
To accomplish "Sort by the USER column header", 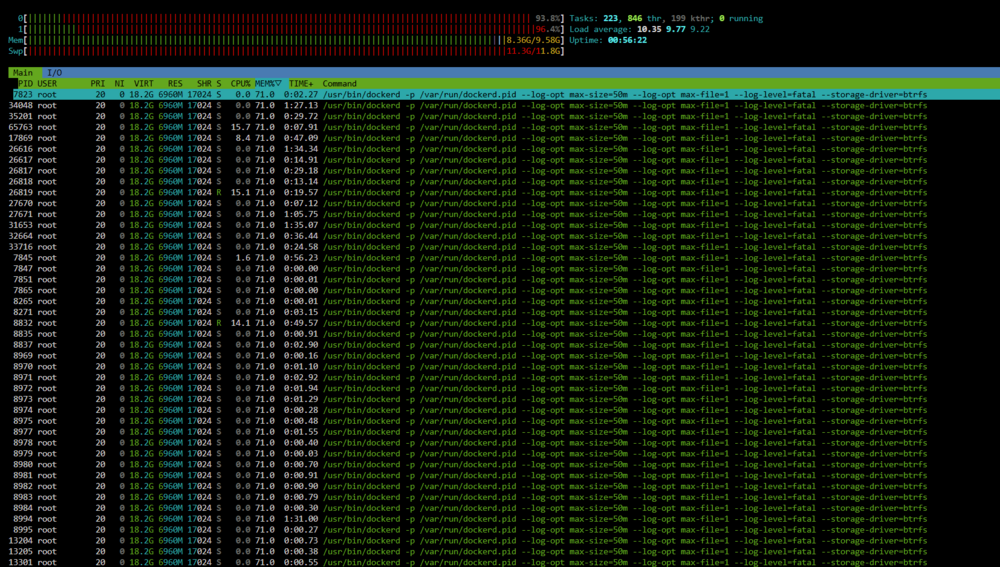I will tap(47, 84).
